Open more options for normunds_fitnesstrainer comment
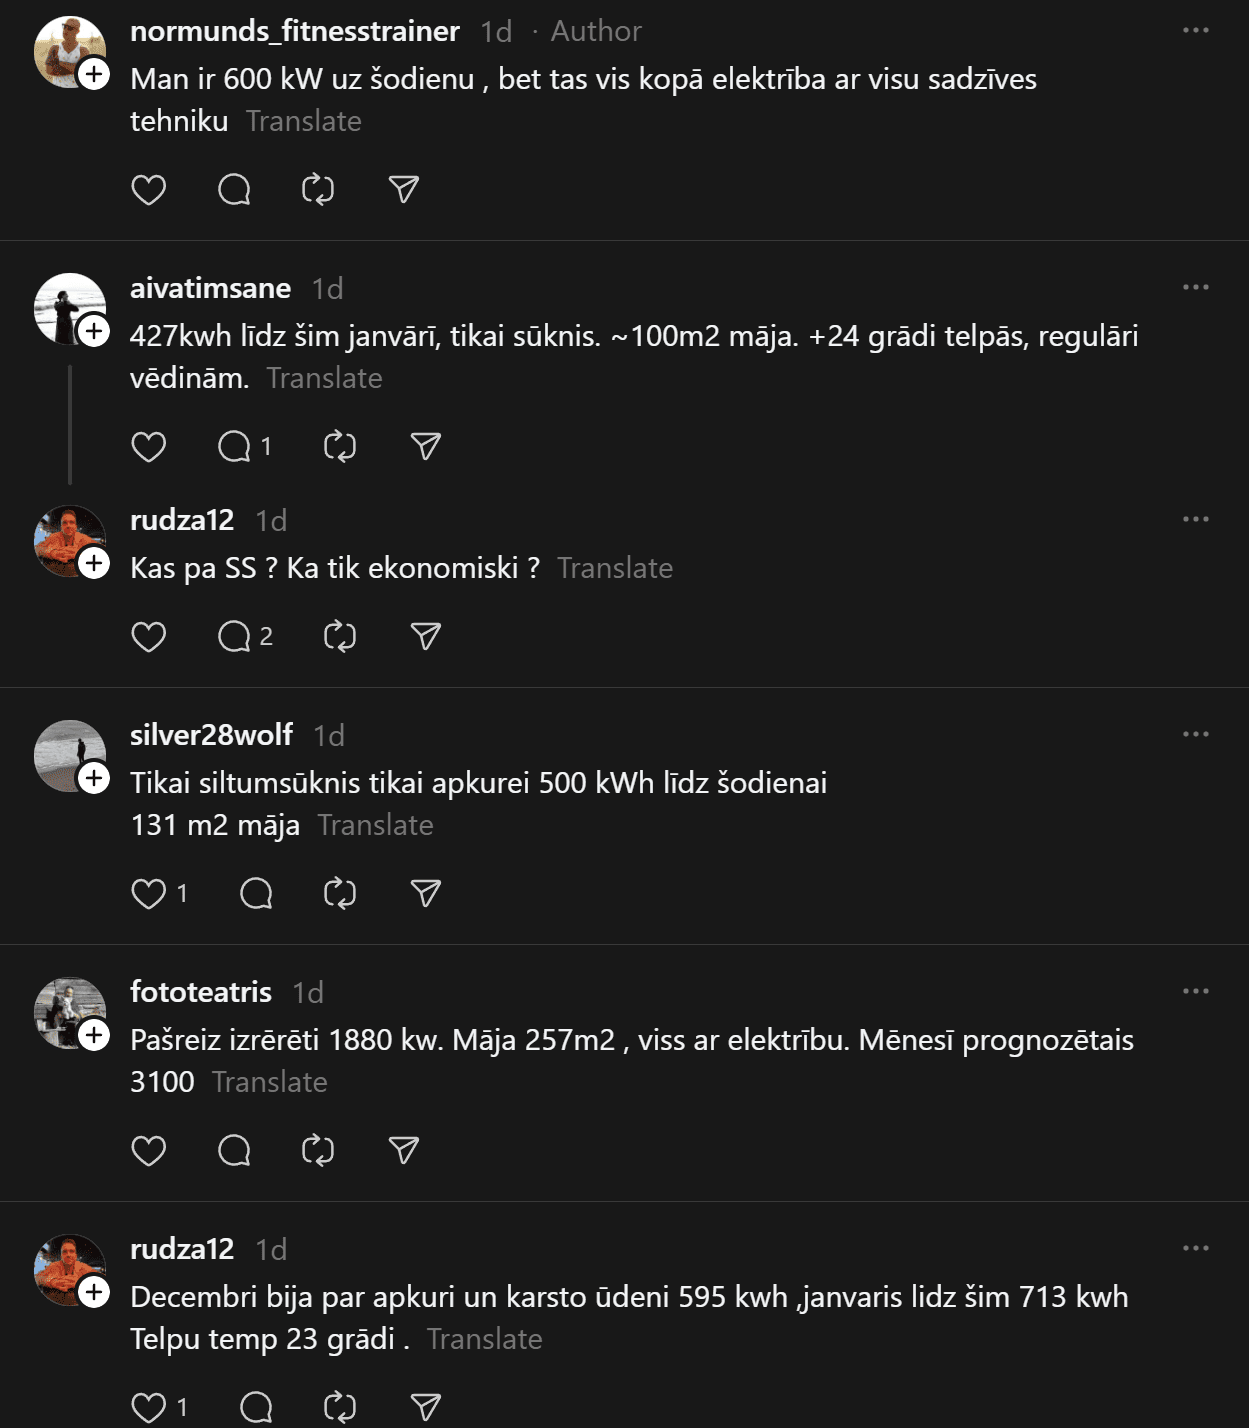The width and height of the screenshot is (1249, 1428). pos(1195,31)
